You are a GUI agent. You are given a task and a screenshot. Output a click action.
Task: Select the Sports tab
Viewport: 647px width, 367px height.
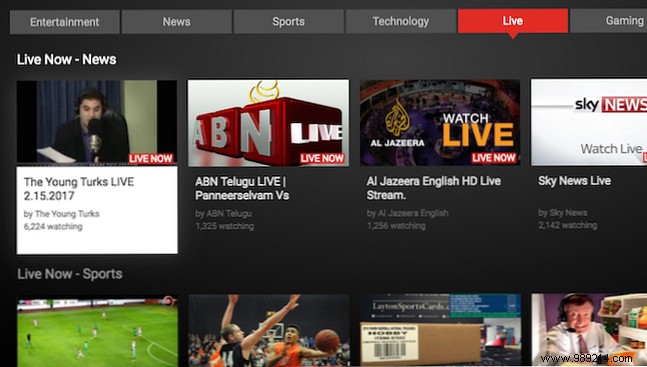pos(288,21)
